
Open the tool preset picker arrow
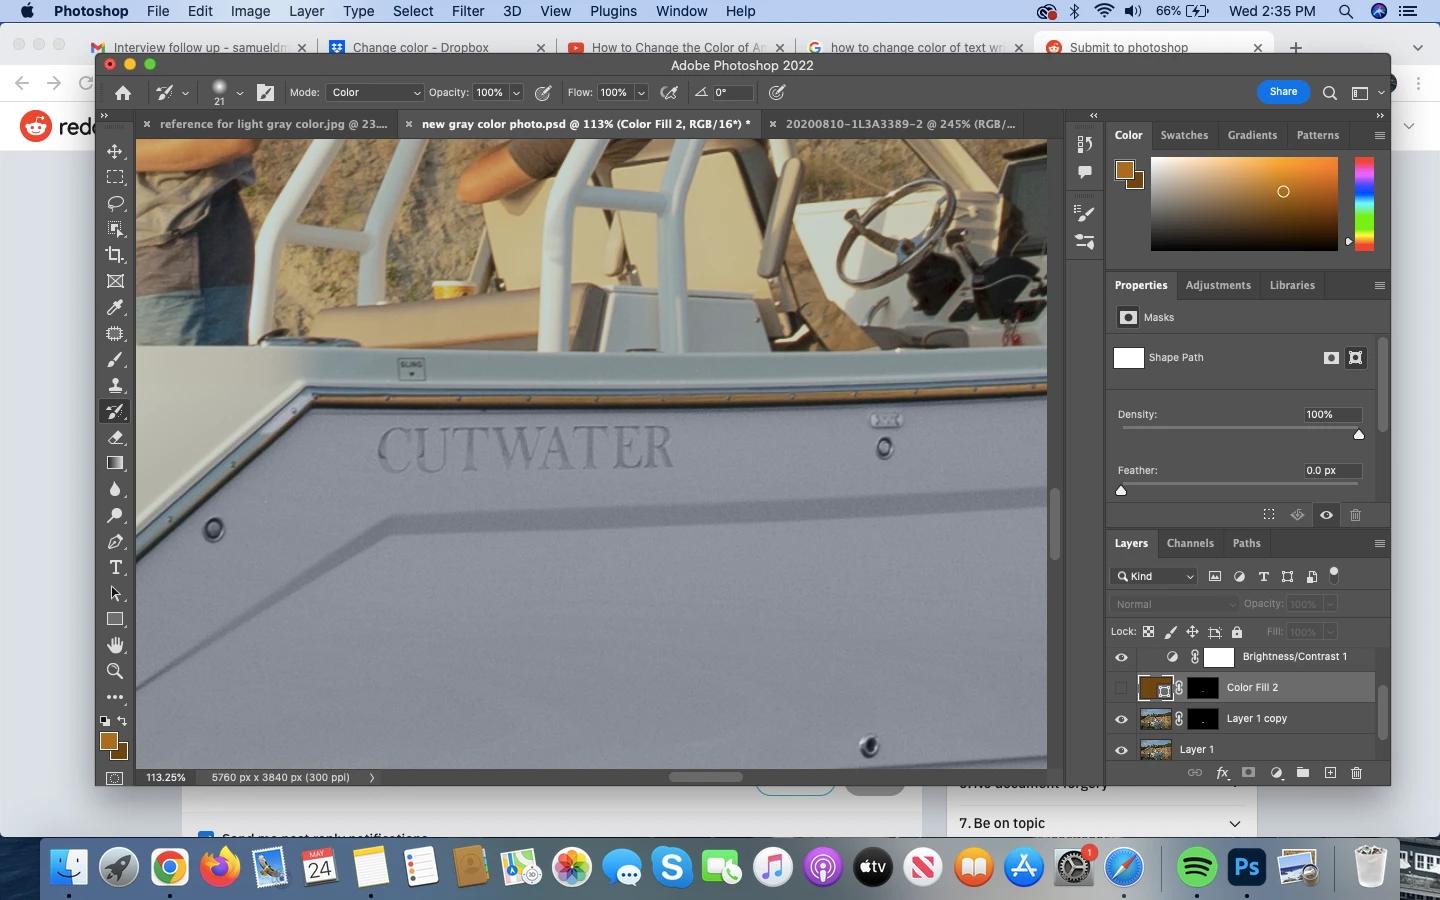[185, 93]
